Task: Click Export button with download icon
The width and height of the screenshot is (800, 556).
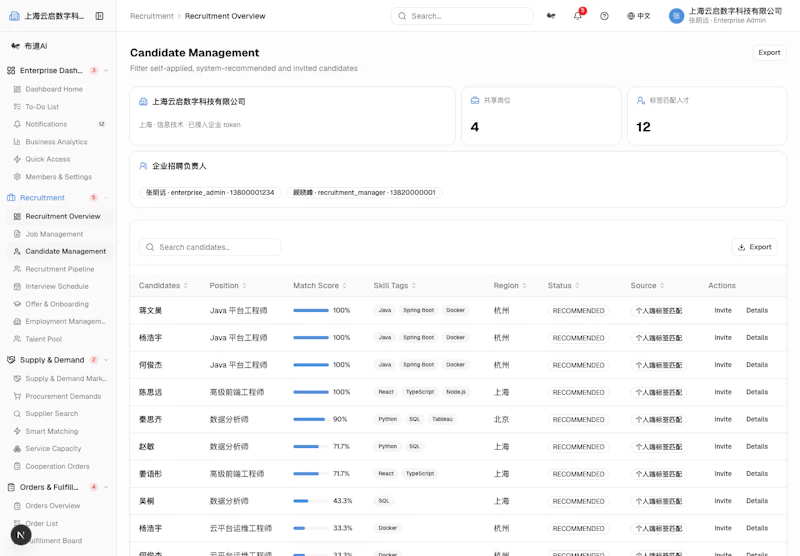Action: tap(754, 247)
